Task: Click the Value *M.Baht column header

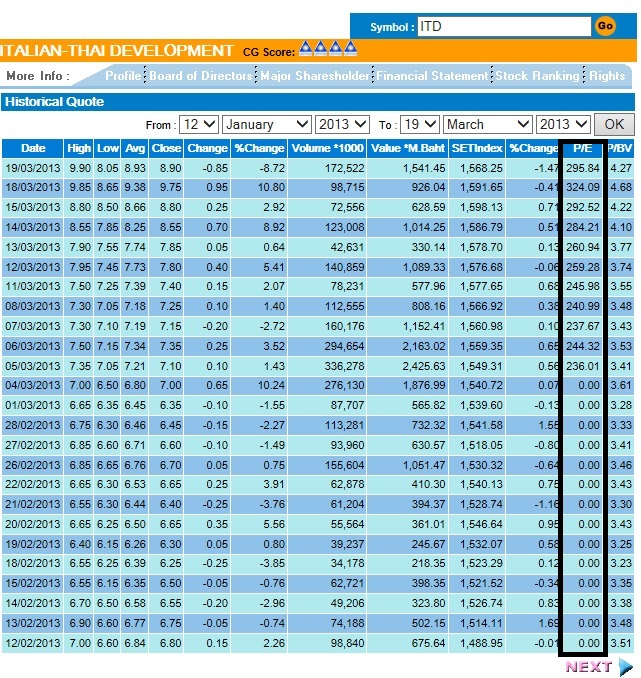Action: tap(407, 148)
